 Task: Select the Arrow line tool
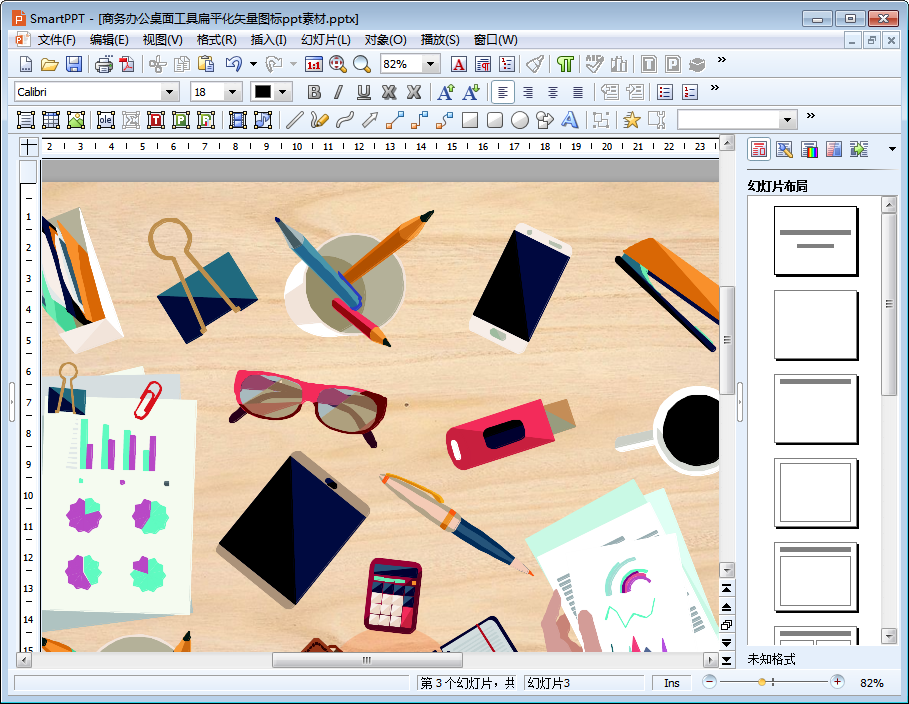coord(369,120)
